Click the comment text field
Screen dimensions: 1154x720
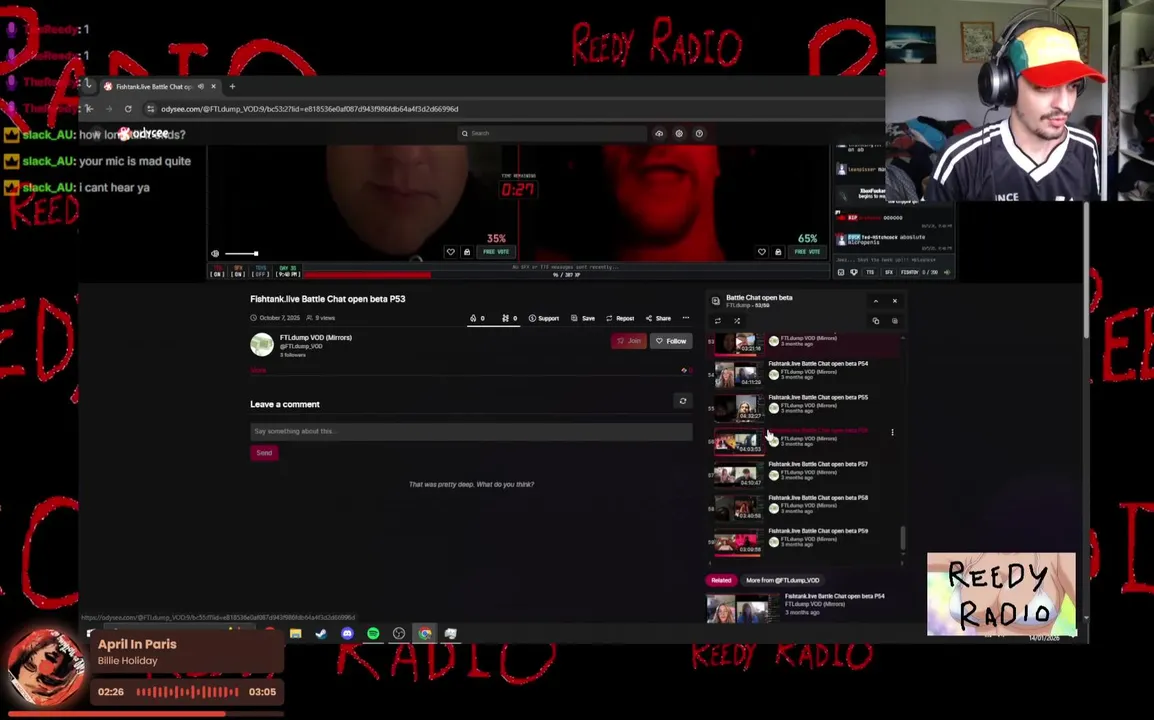pyautogui.click(x=471, y=431)
